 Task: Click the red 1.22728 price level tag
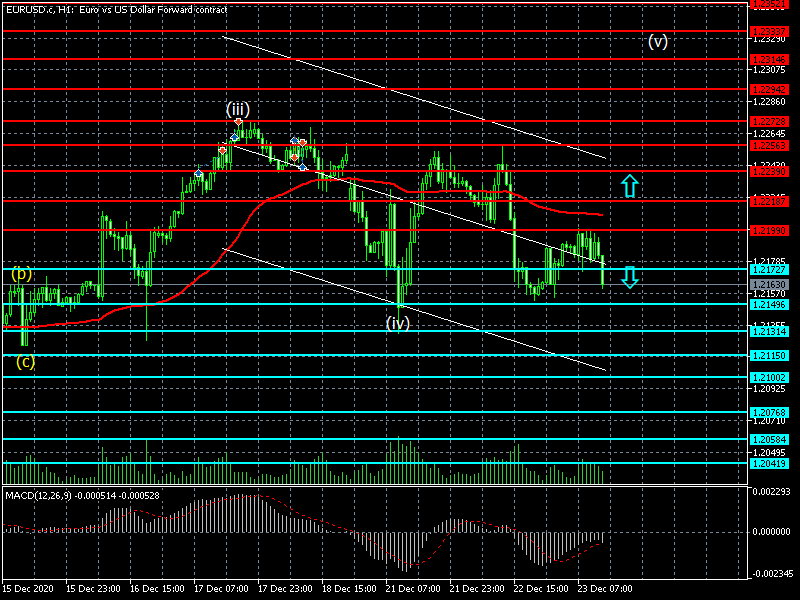769,121
